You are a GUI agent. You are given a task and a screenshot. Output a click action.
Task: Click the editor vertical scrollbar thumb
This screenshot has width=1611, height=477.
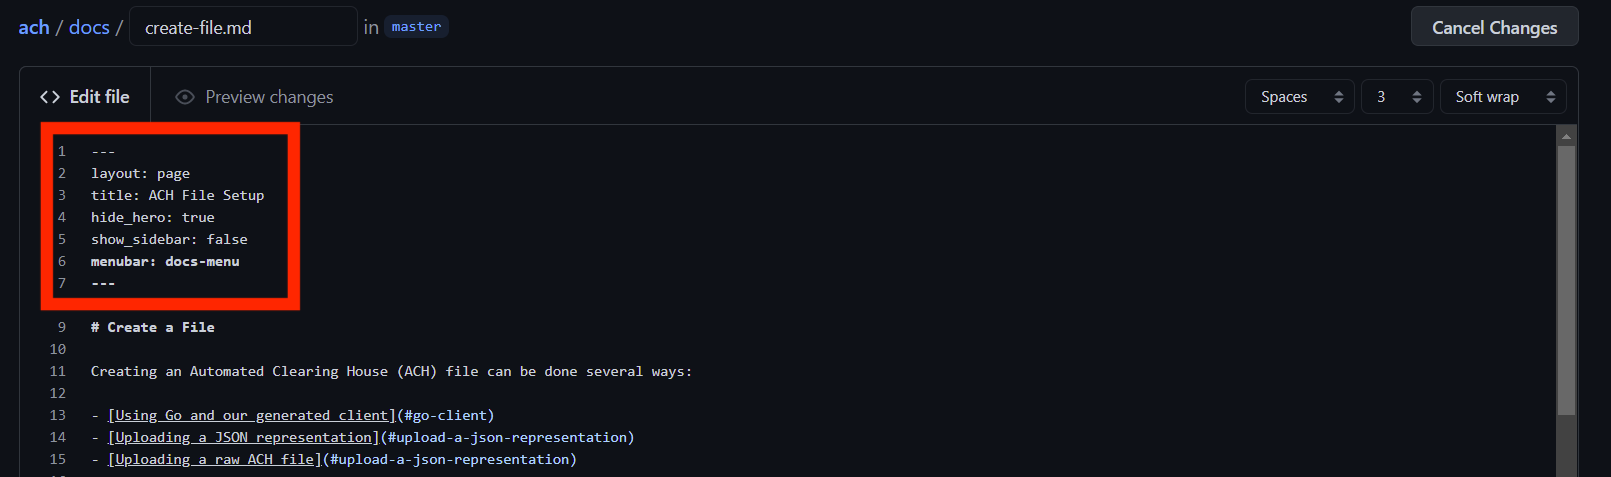coord(1567,280)
